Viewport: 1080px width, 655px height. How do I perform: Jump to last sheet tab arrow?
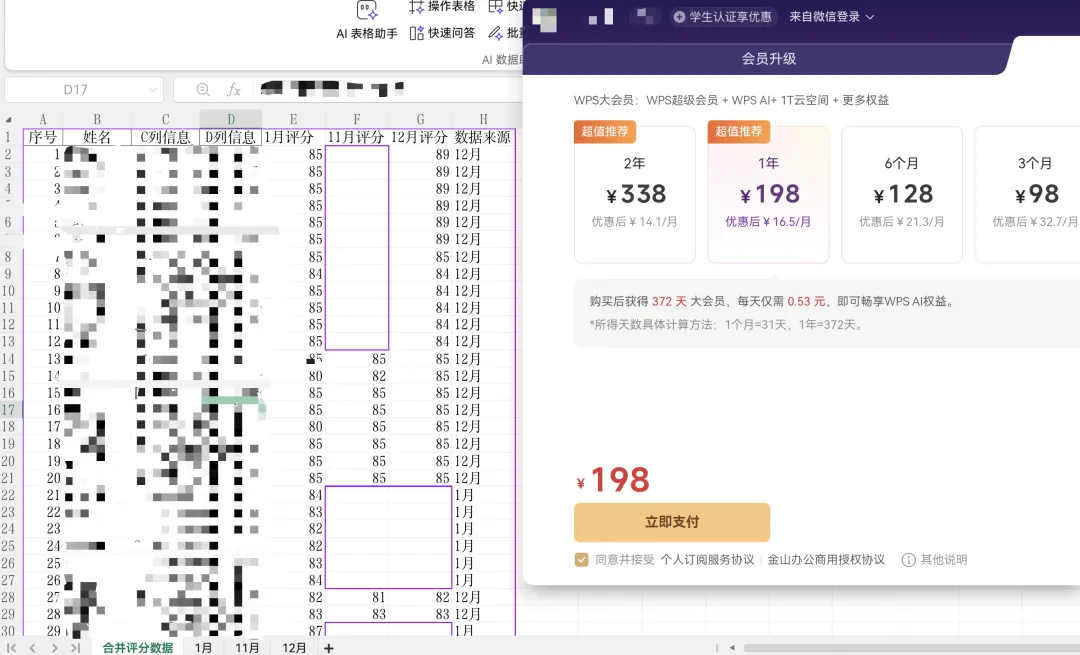[x=75, y=648]
